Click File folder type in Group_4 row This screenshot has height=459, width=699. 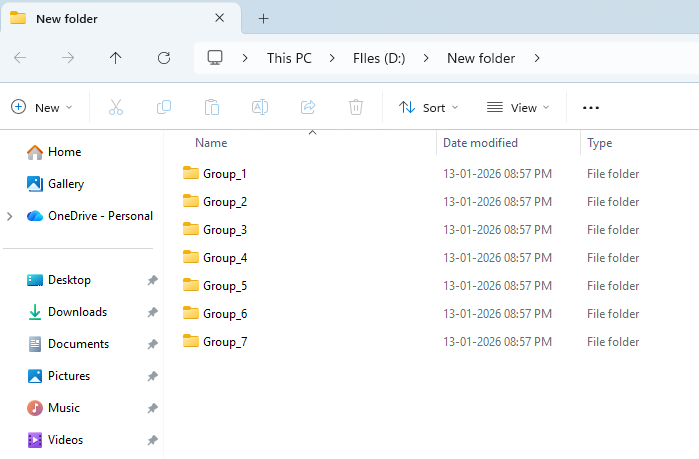(x=613, y=258)
